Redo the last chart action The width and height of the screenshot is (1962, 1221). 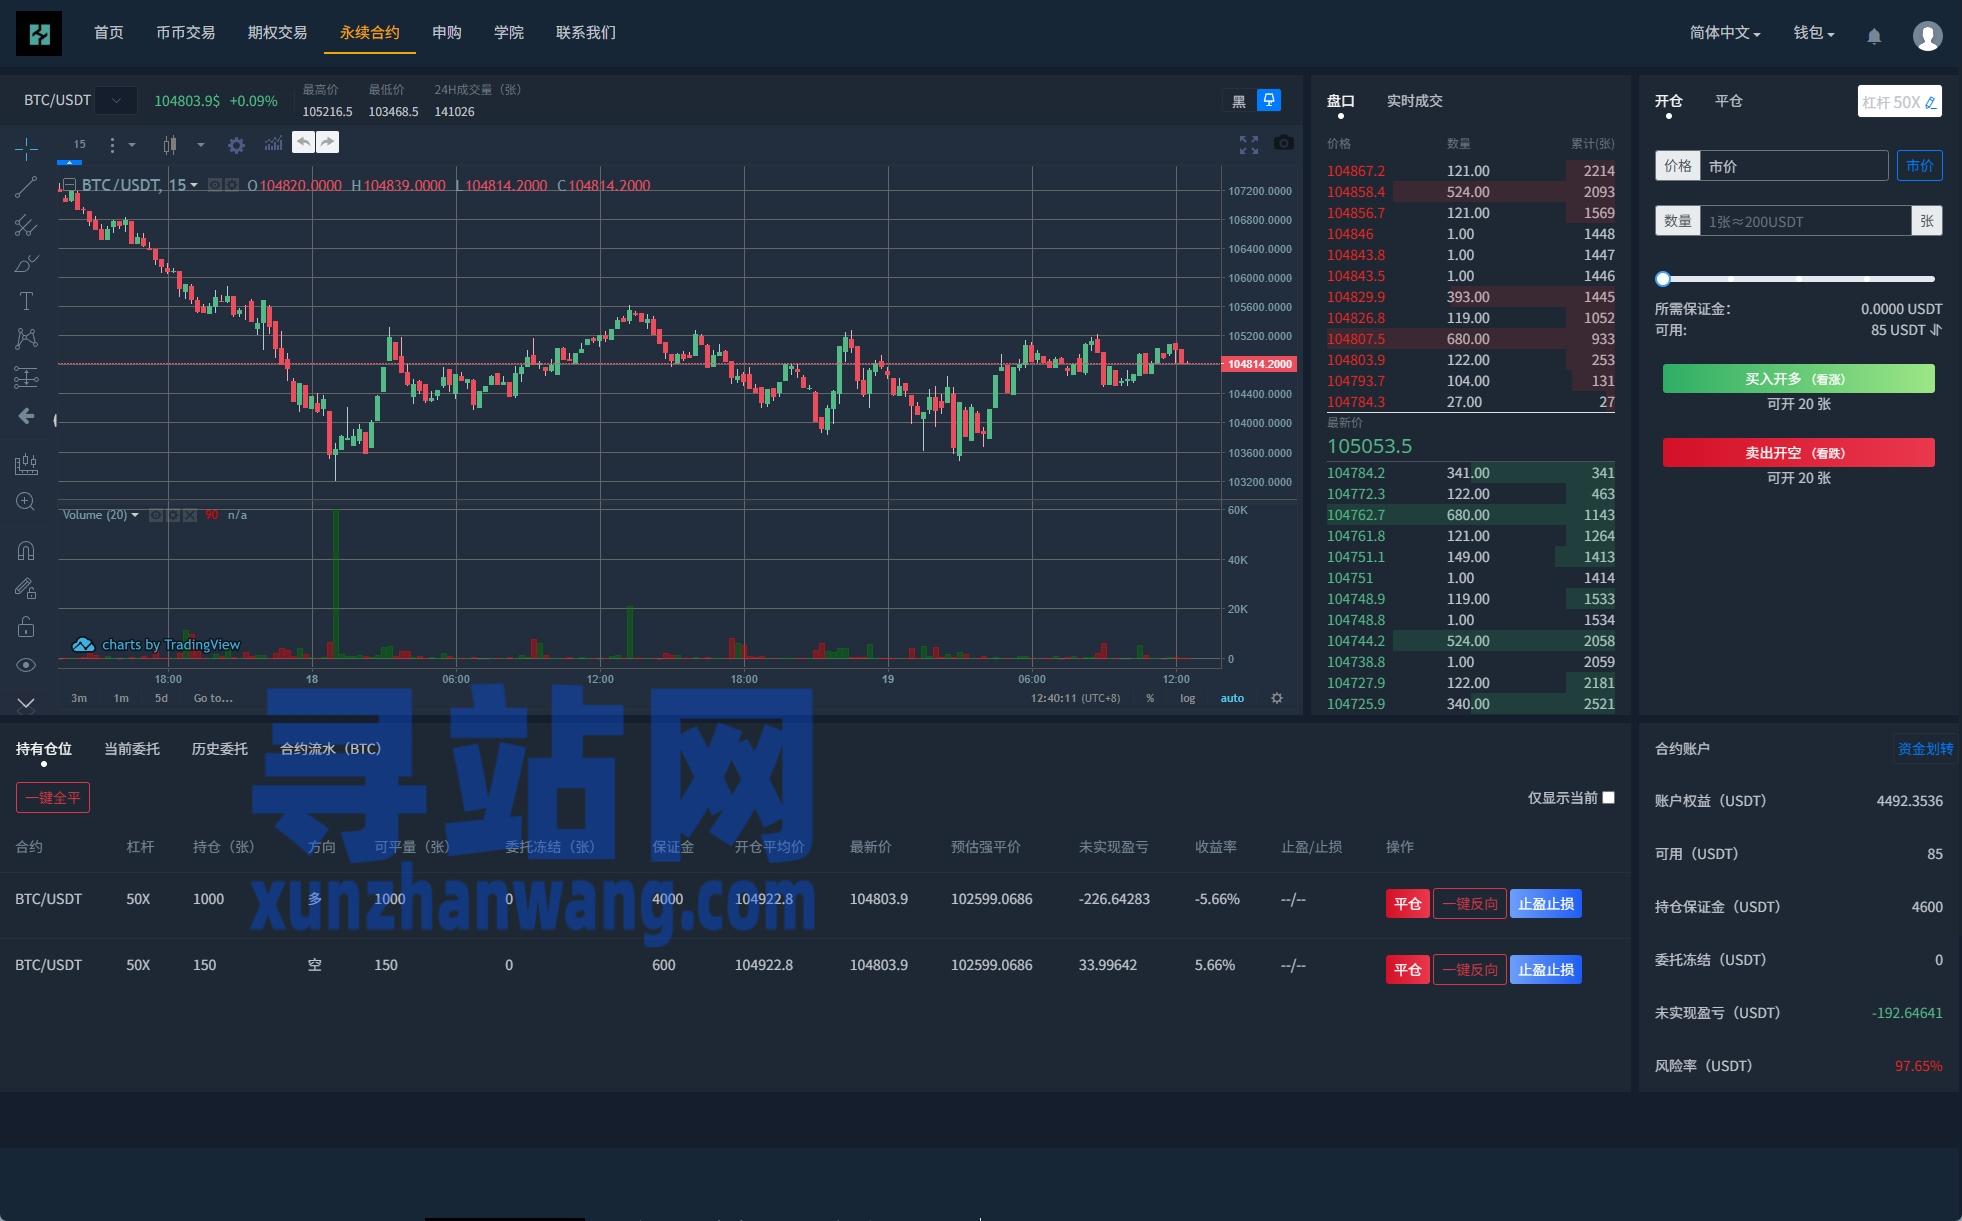[327, 142]
